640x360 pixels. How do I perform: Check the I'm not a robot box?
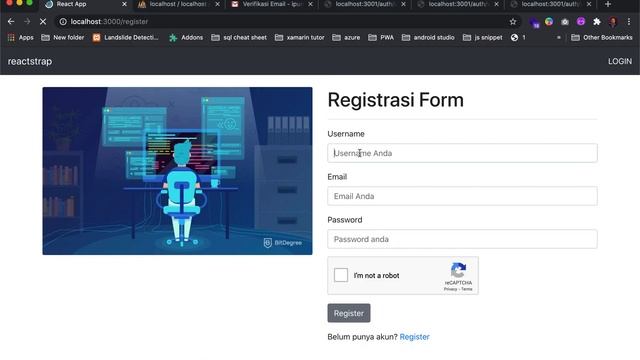point(341,275)
